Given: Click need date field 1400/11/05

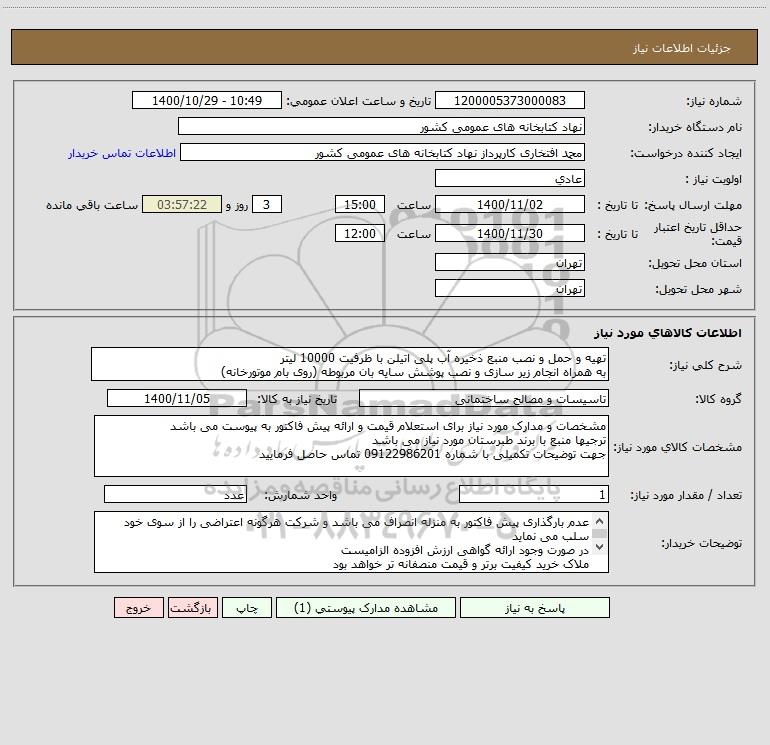Looking at the screenshot, I should click(x=177, y=398).
